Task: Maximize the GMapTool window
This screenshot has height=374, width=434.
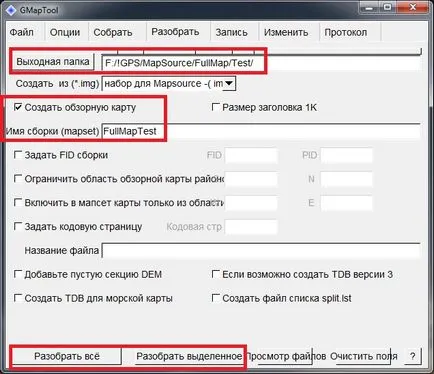Action: point(388,7)
